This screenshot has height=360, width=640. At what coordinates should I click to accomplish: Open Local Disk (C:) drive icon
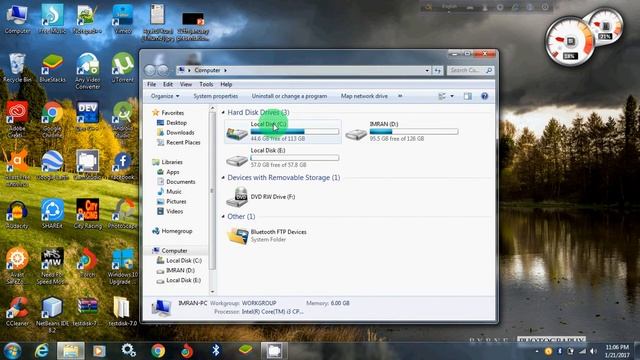click(x=237, y=133)
